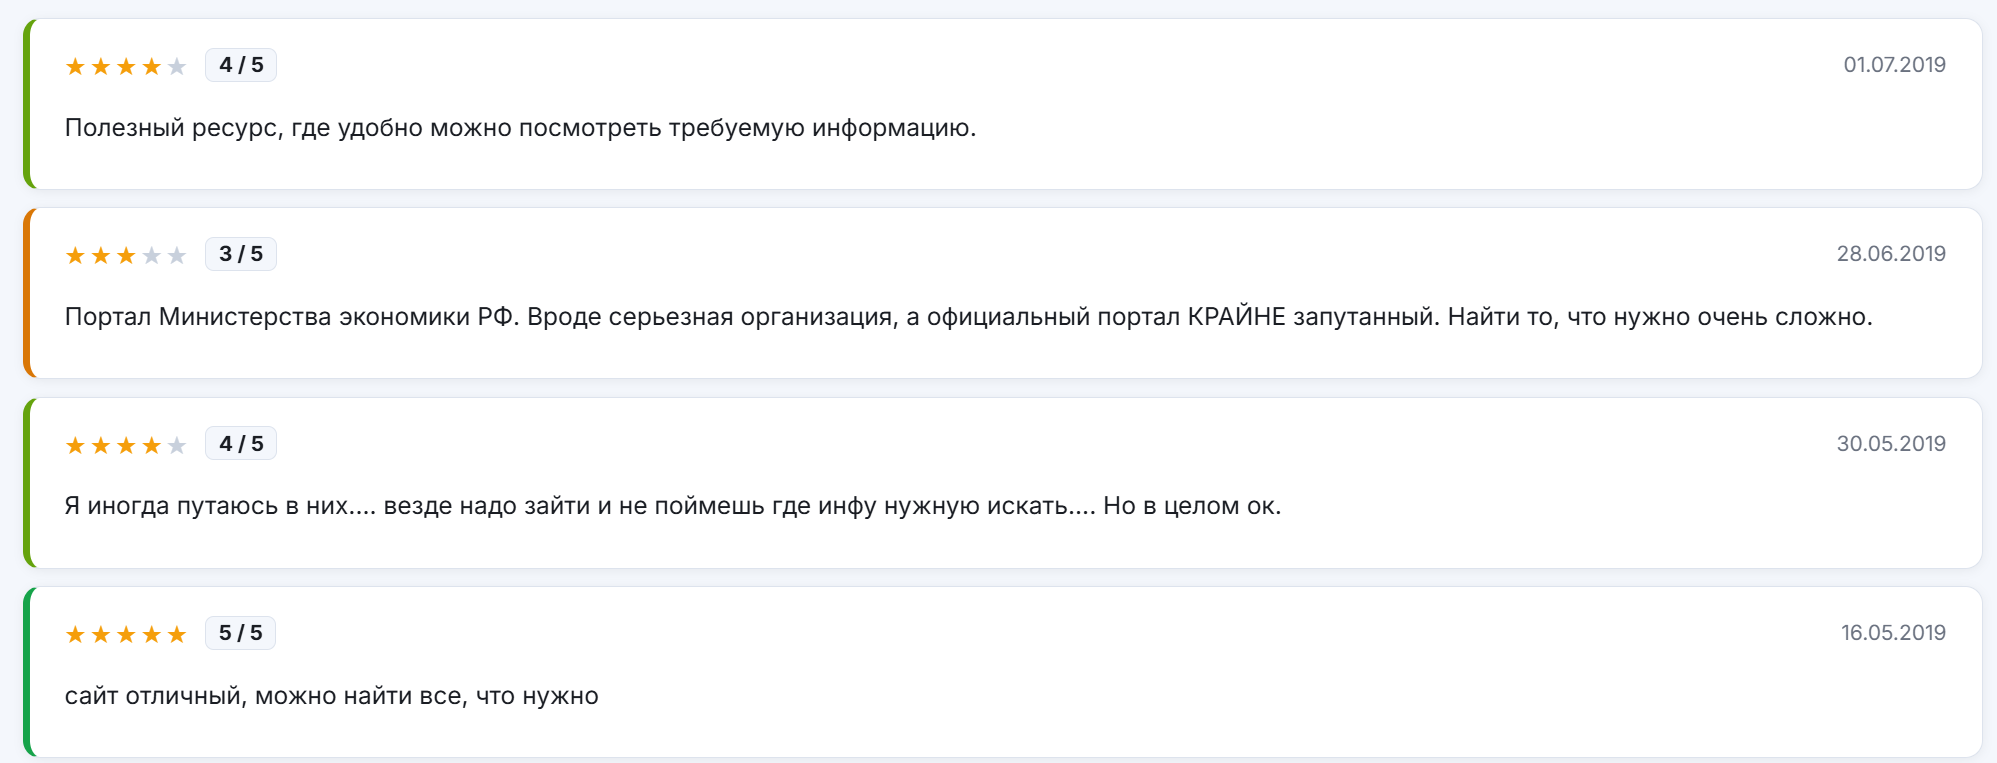1997x763 pixels.
Task: Click the date 30.05.2019
Action: pos(1891,443)
